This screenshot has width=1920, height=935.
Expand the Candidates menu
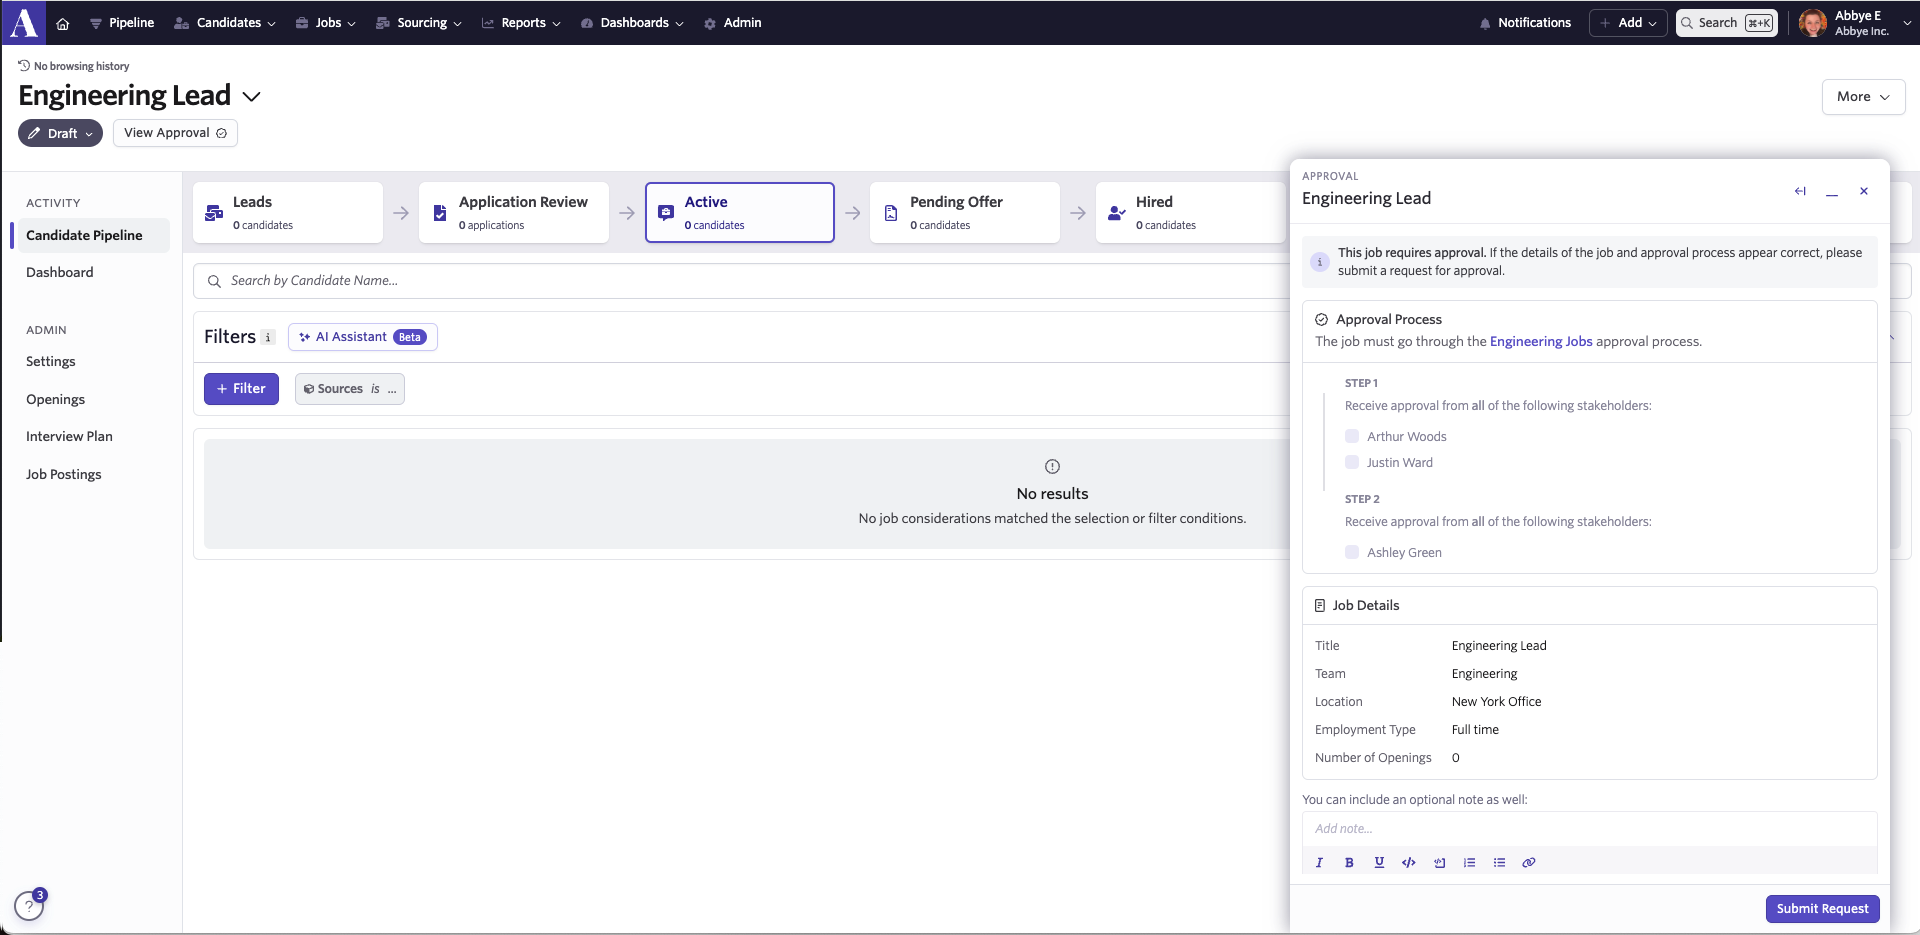225,23
